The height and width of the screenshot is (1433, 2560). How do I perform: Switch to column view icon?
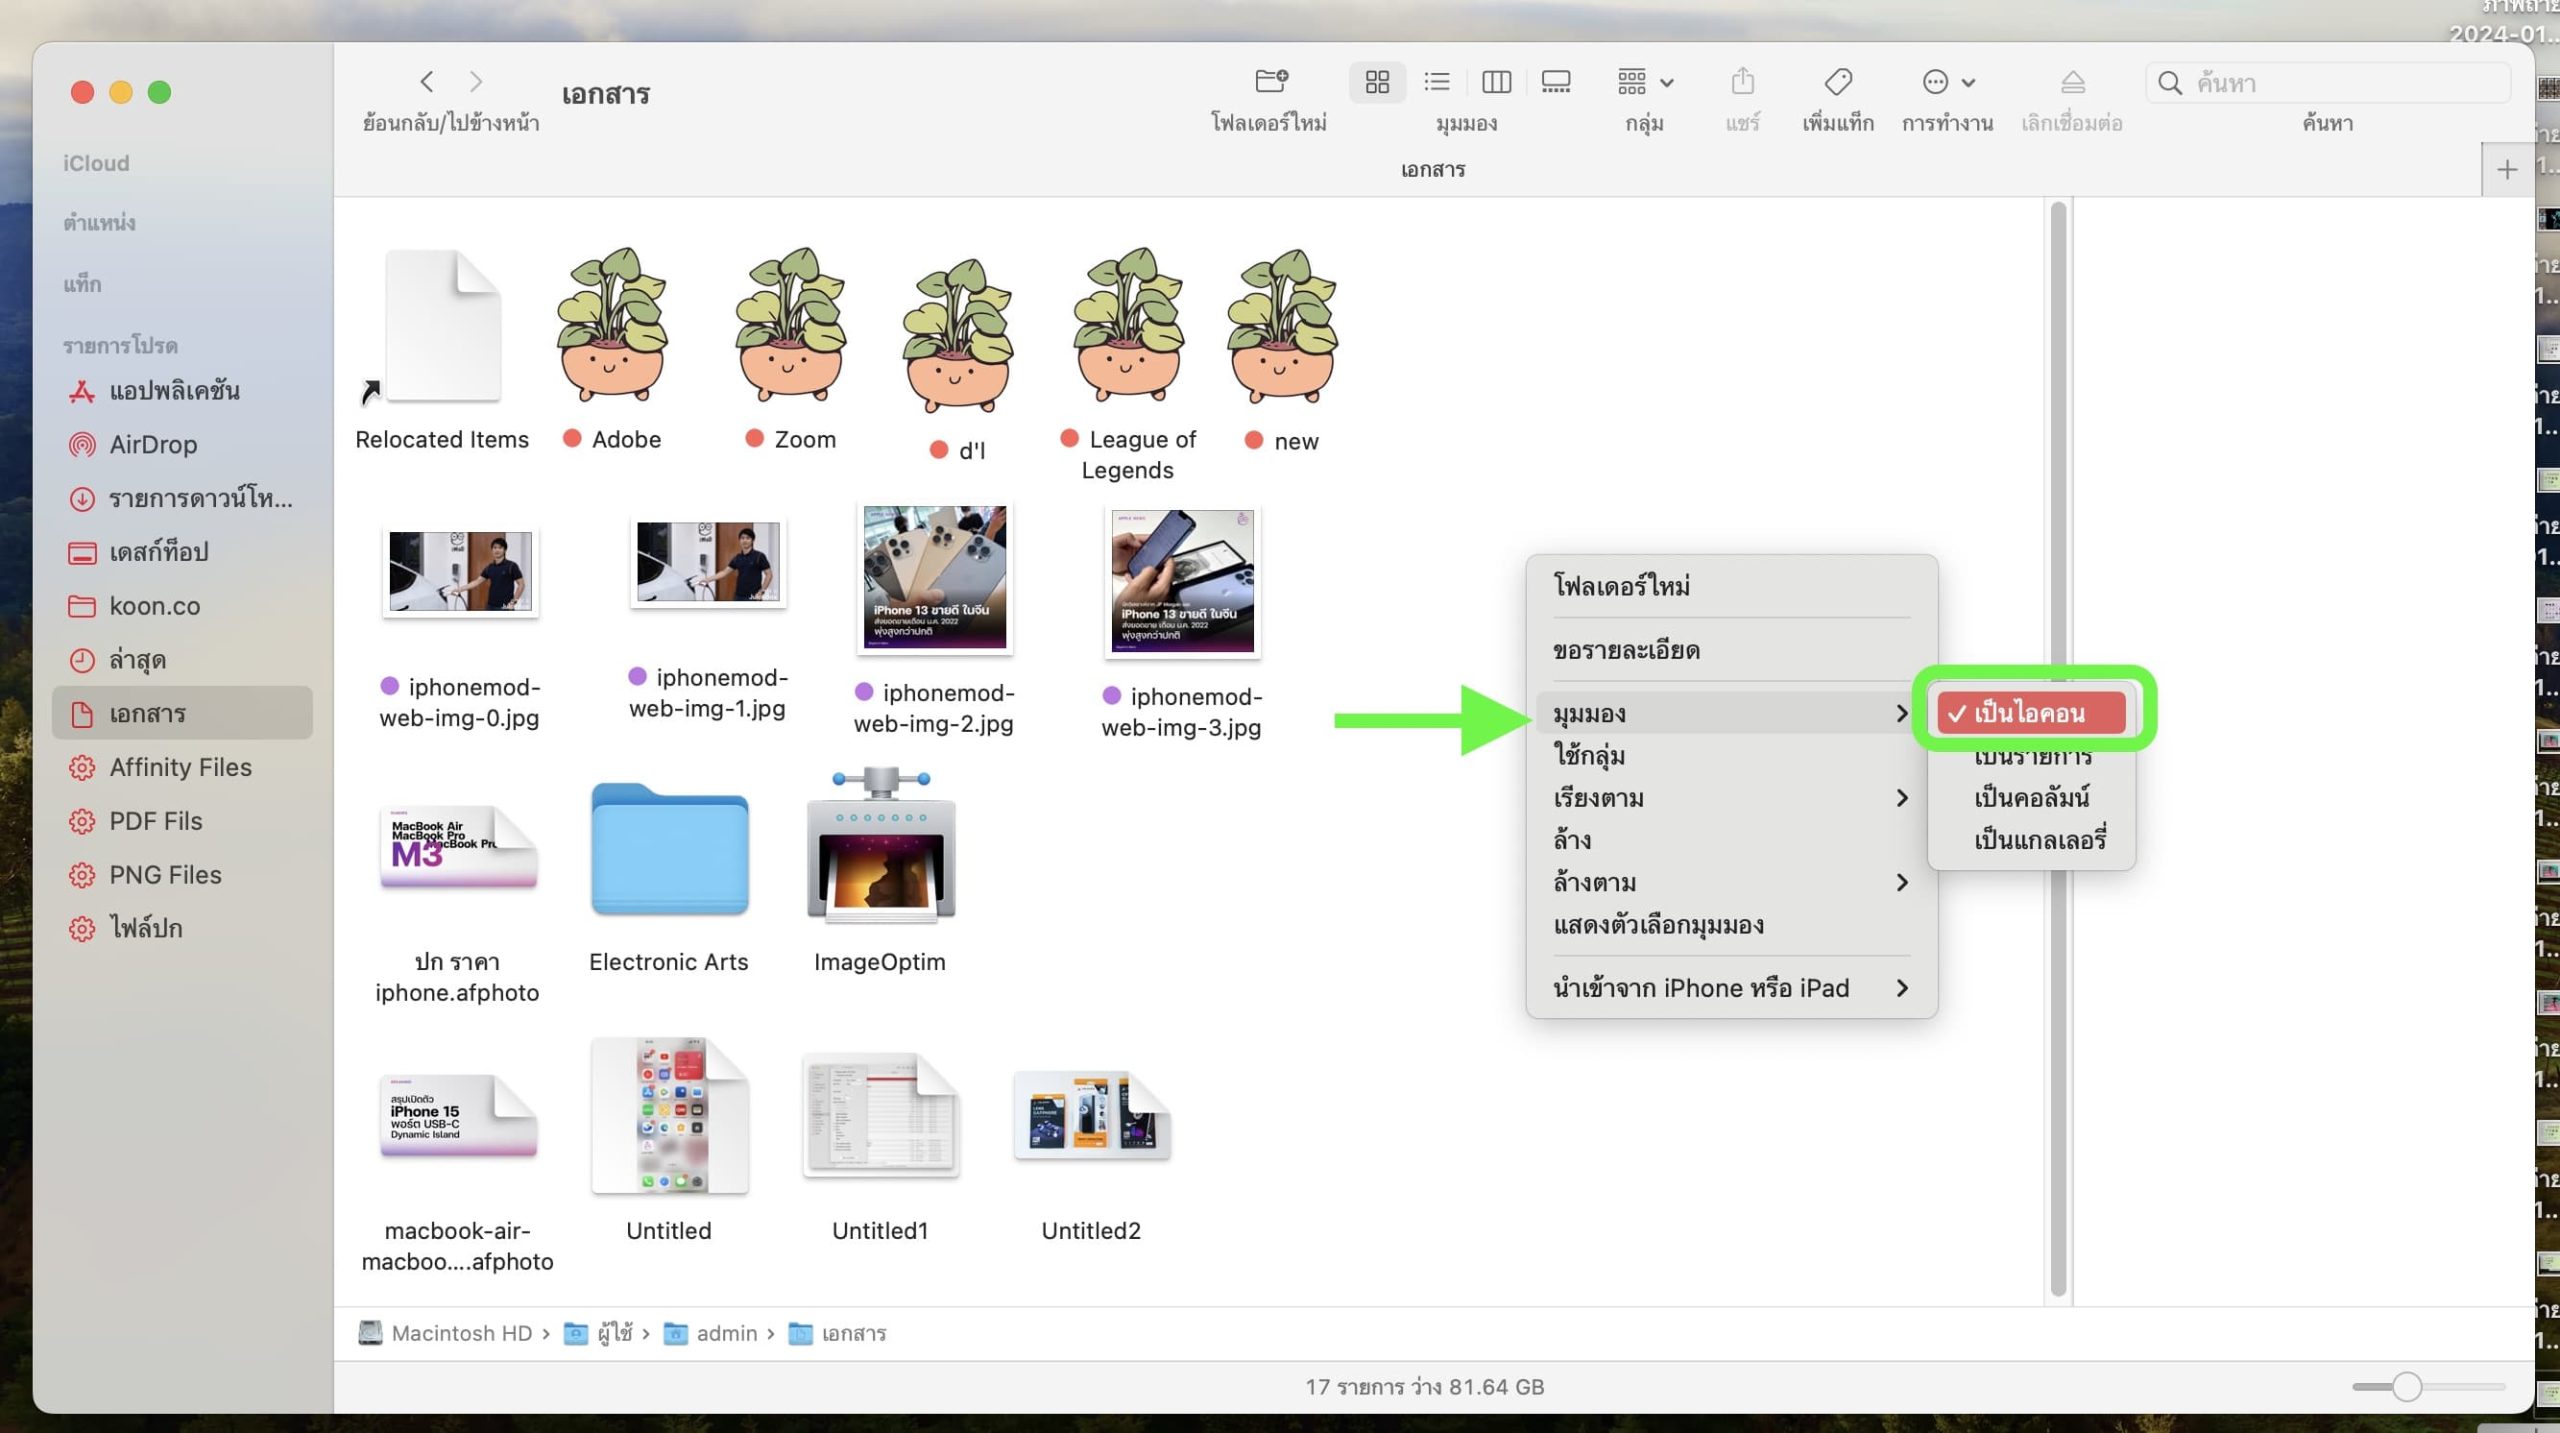pyautogui.click(x=1496, y=82)
